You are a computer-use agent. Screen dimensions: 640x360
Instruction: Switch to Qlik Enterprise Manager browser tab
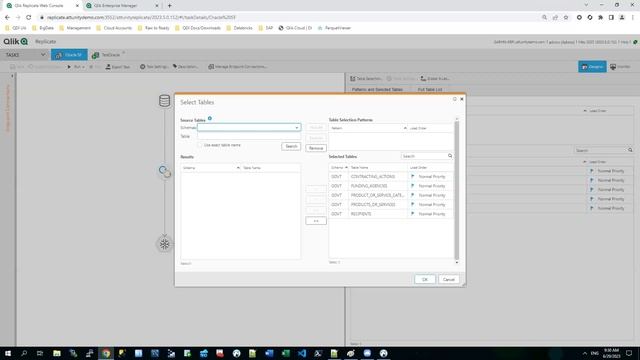click(121, 6)
